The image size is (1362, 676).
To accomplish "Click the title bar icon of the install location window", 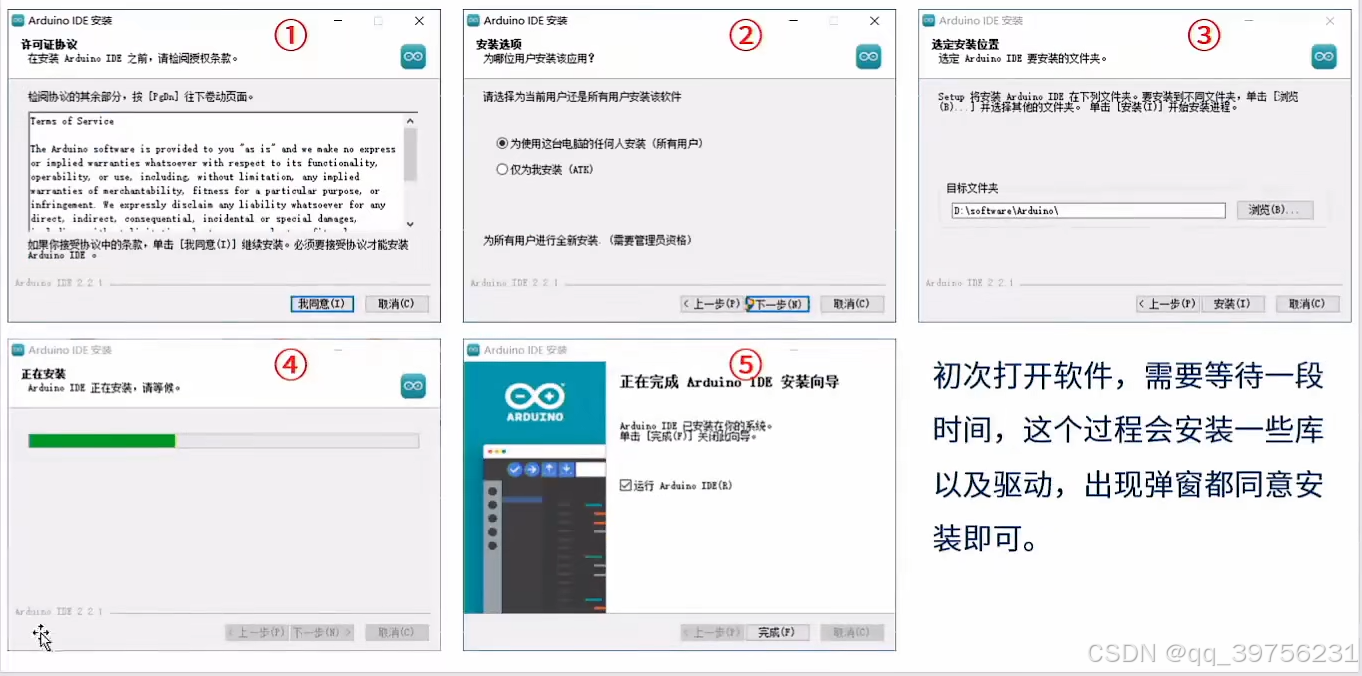I will pyautogui.click(x=929, y=20).
